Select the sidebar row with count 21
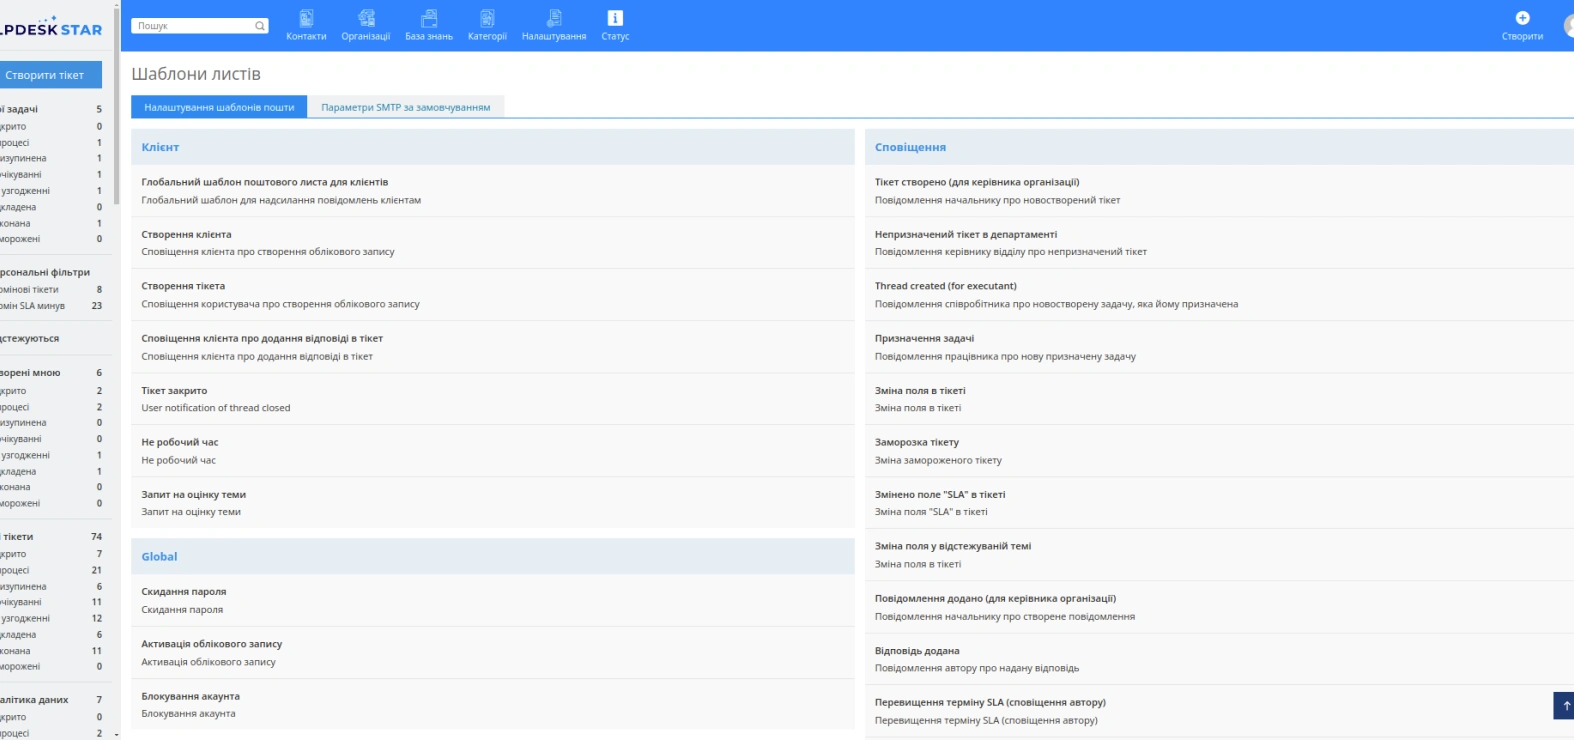Viewport: 1574px width, 740px height. tap(52, 570)
